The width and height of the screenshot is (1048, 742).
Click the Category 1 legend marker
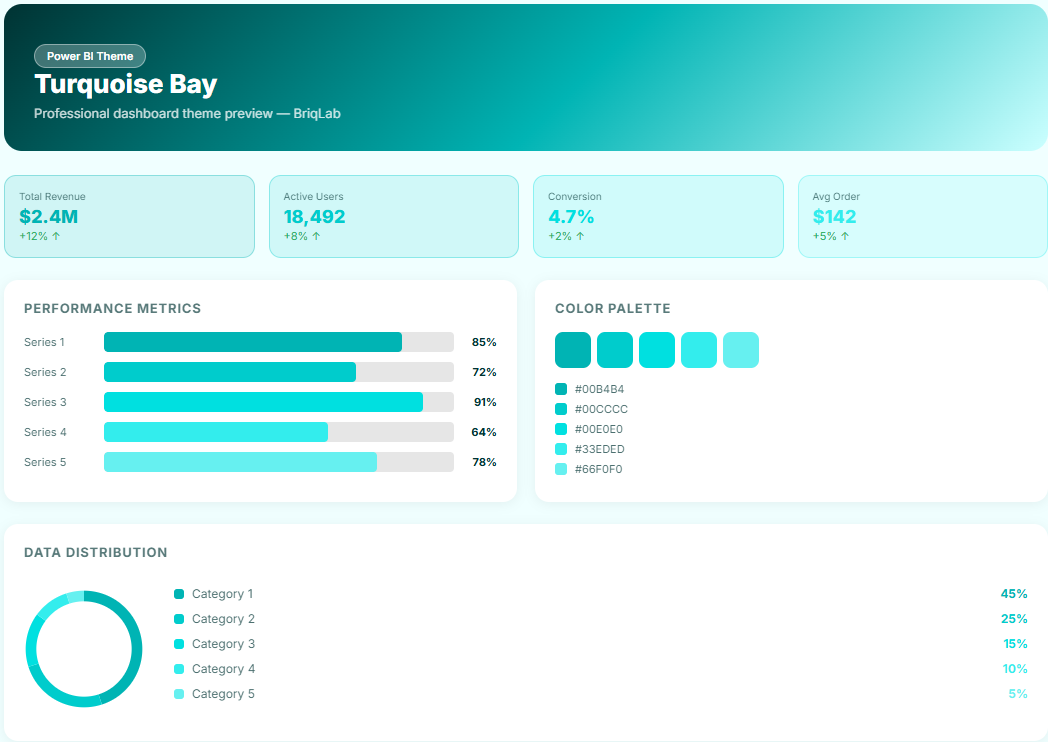tap(179, 594)
